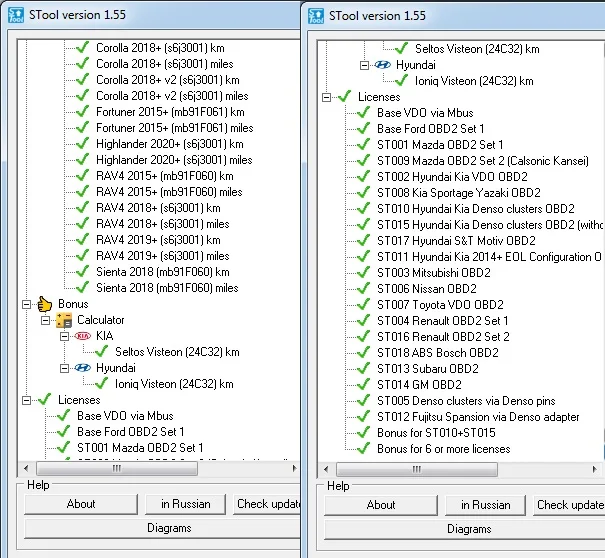Viewport: 605px width, 558px height.
Task: Select RAV4 2015+ (mb91F060) km
Action: tap(165, 176)
